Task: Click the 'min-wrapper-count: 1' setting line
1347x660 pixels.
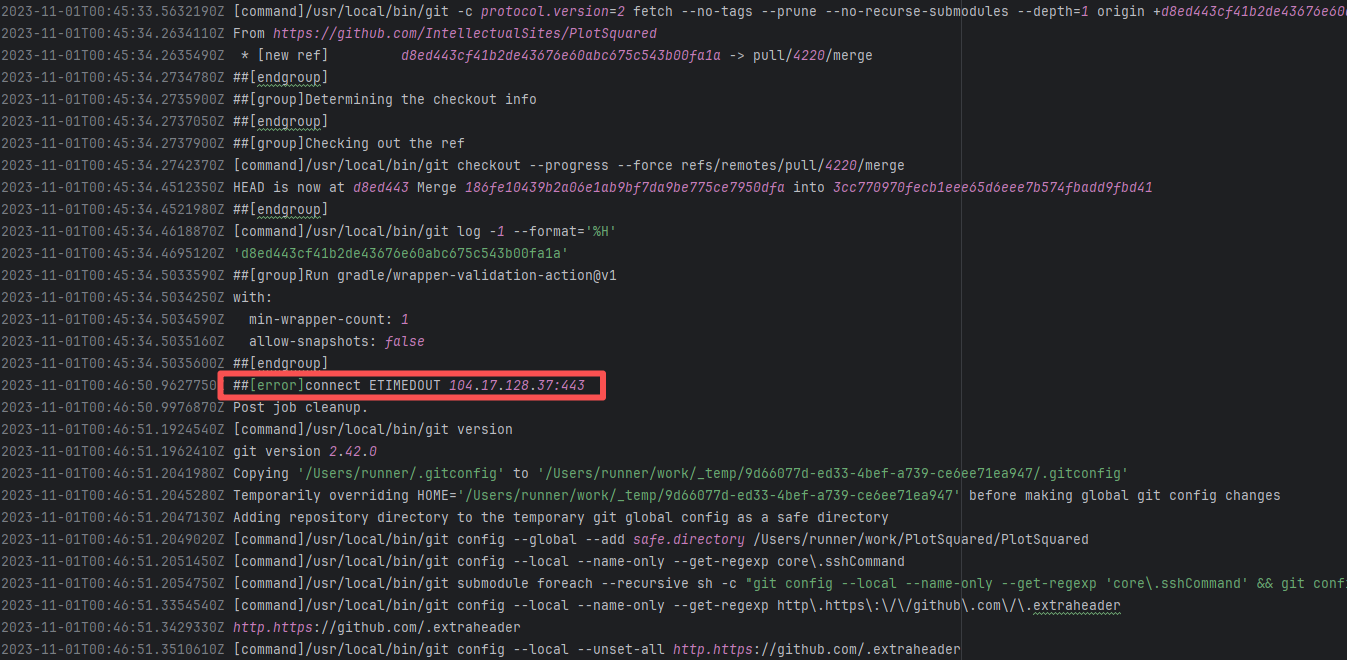Action: coord(328,319)
